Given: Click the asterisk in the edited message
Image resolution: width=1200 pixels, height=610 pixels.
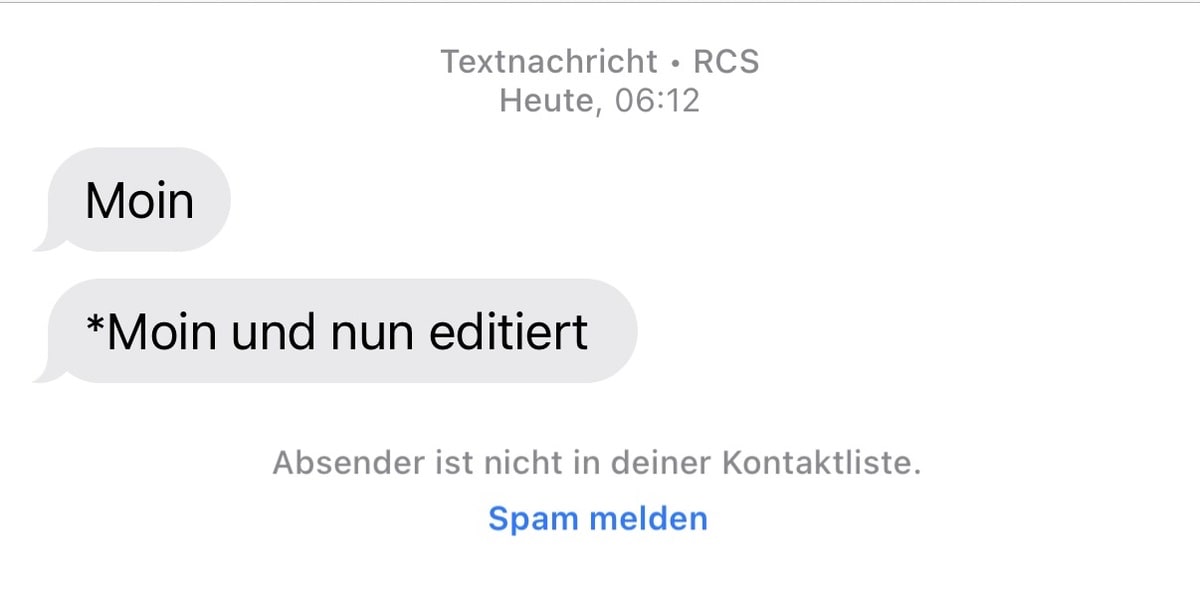Looking at the screenshot, I should [x=95, y=325].
